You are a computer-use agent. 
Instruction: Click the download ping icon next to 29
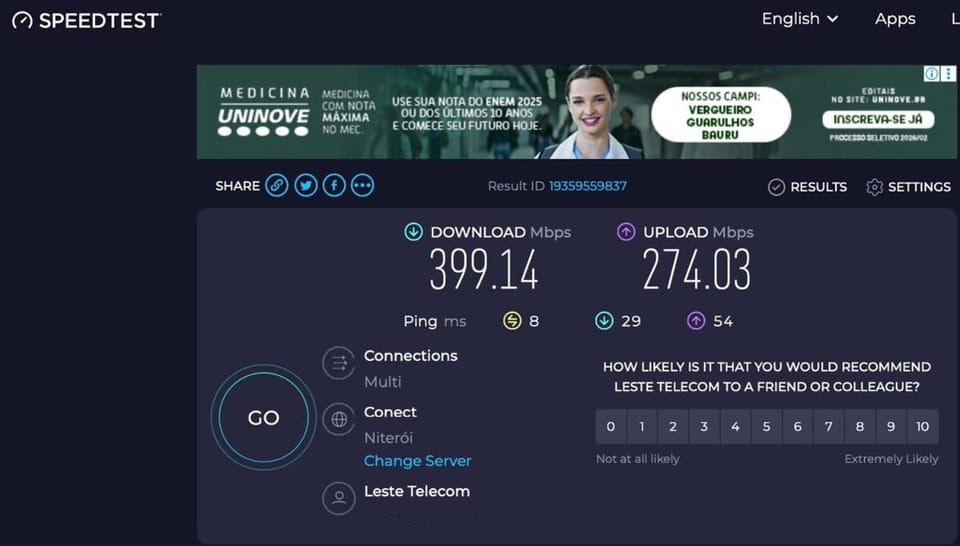pos(604,321)
